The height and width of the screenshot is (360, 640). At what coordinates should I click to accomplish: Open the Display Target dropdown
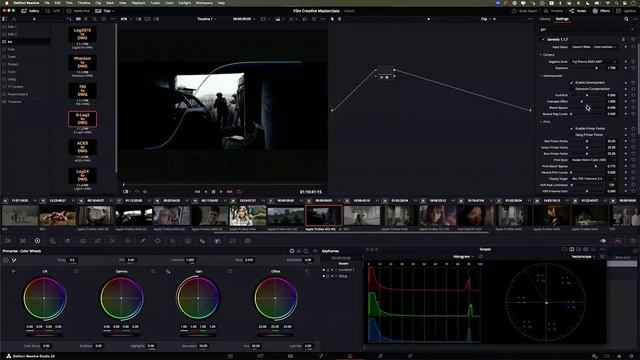click(x=594, y=179)
